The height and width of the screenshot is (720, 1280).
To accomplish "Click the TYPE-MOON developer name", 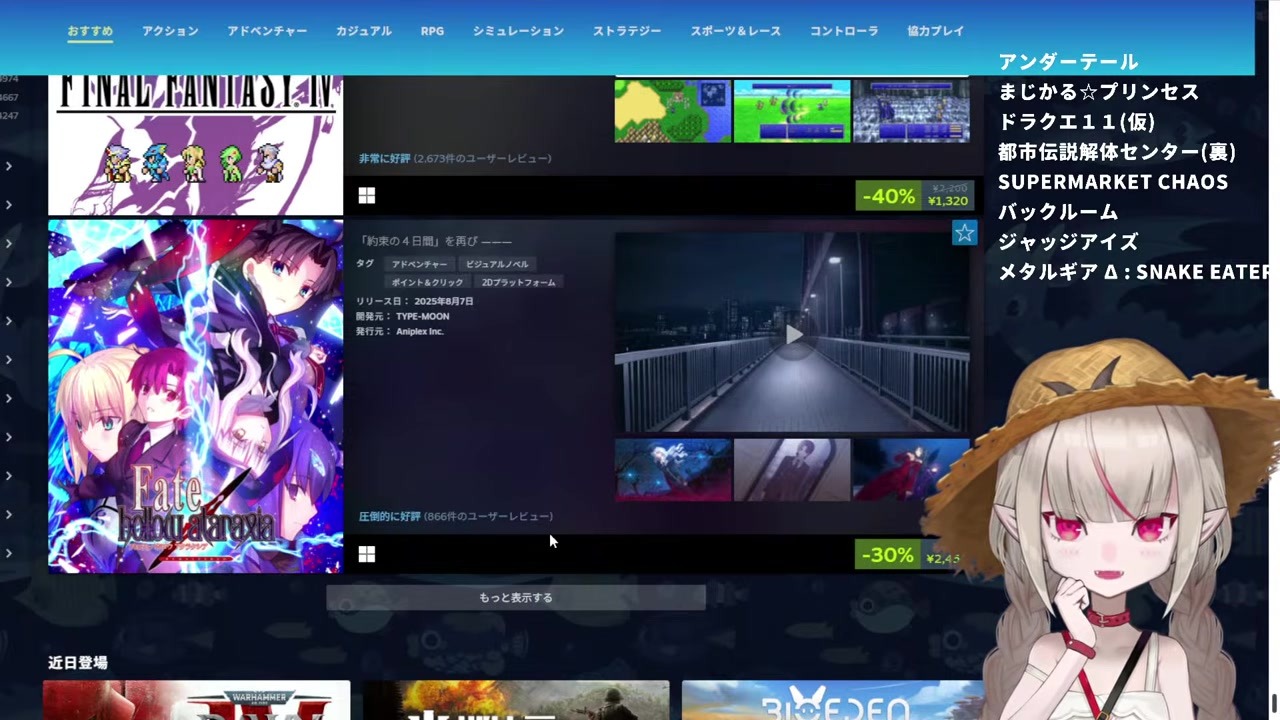I will point(423,316).
